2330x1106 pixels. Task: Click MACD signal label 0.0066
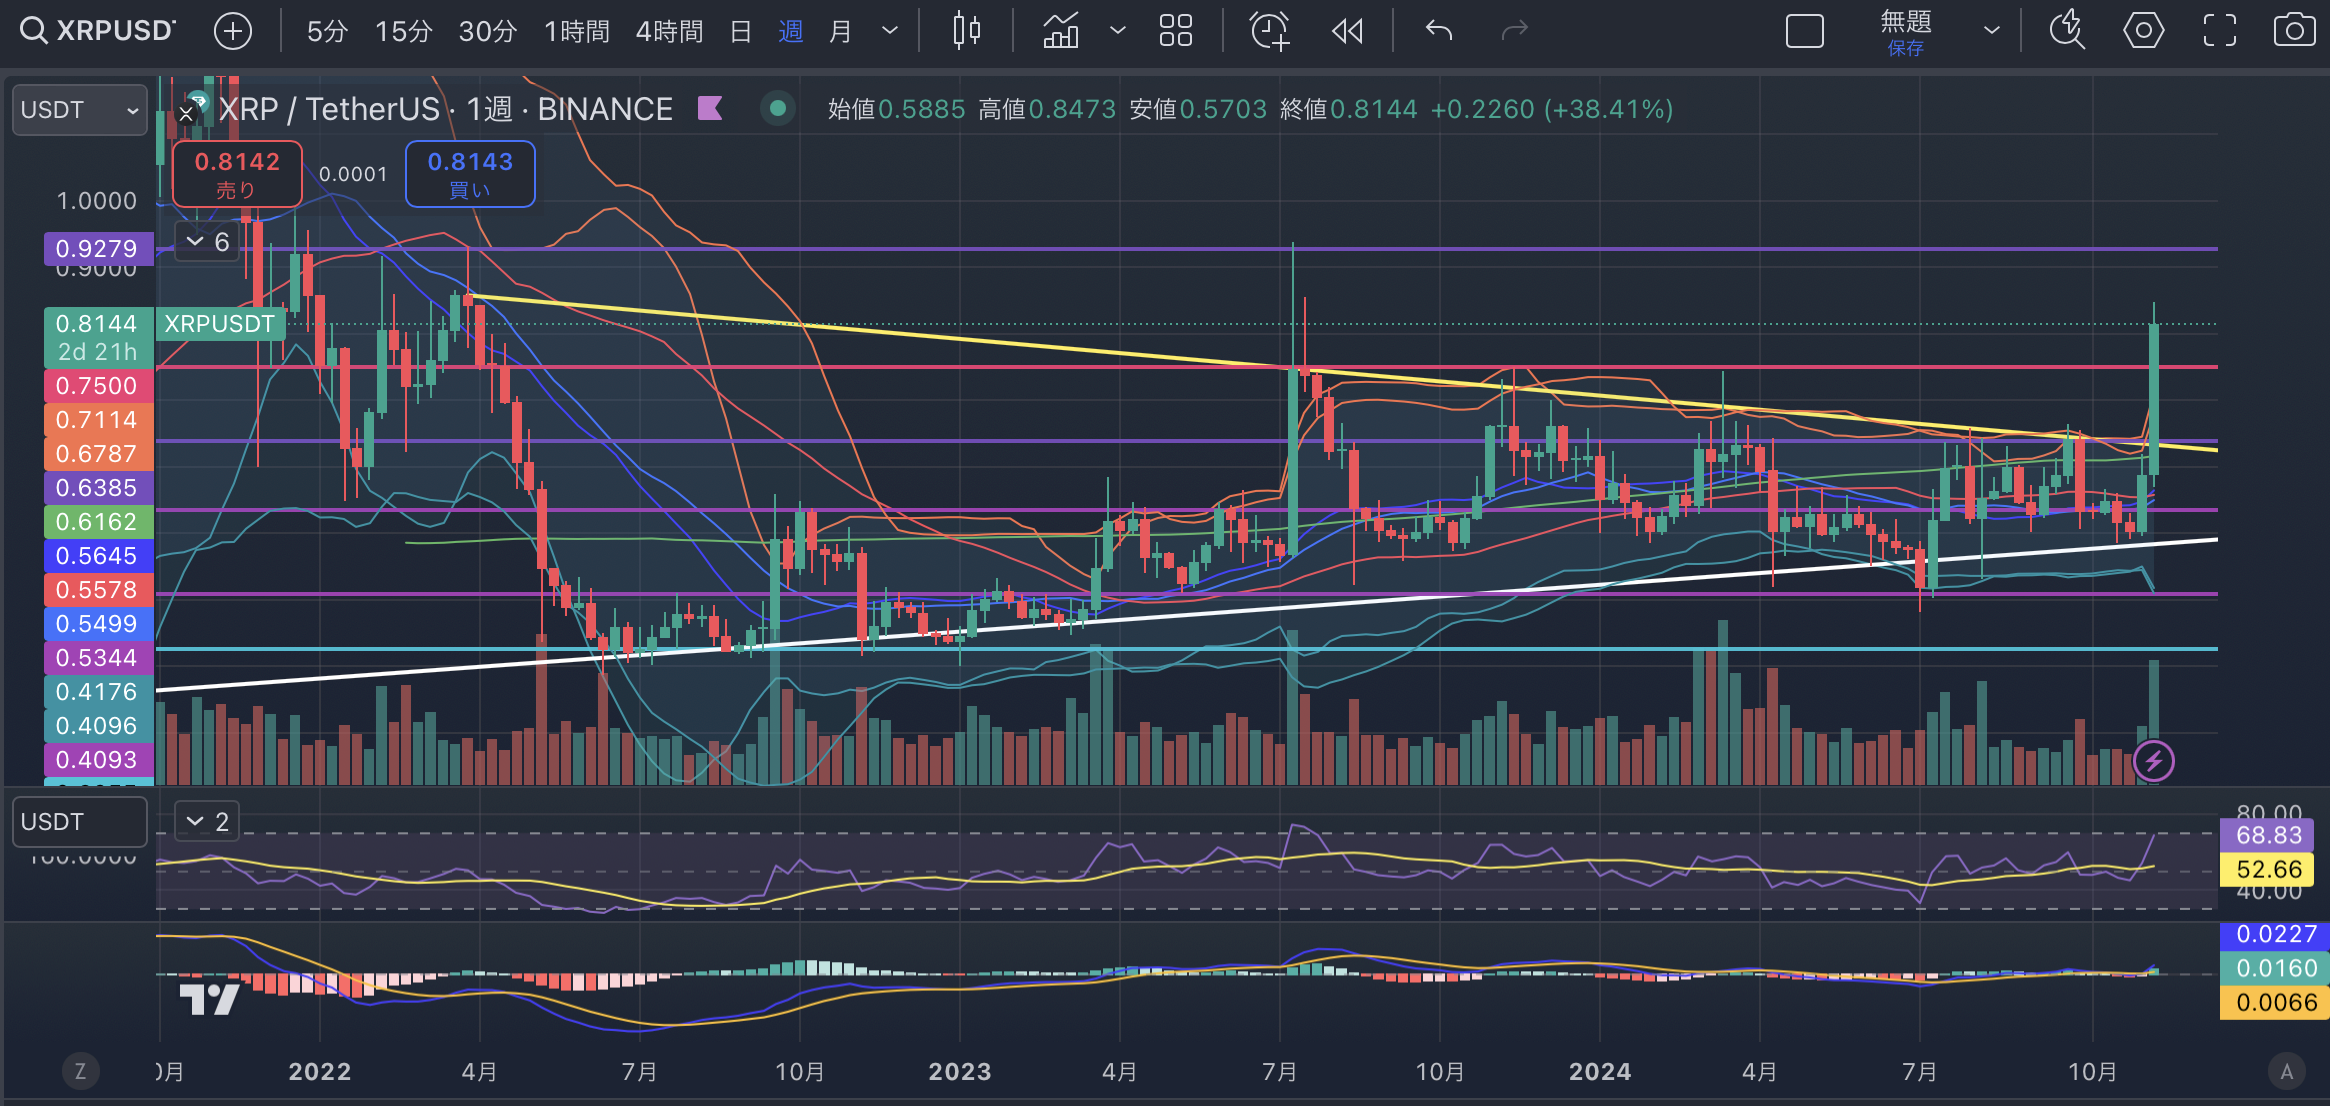tap(2276, 1002)
